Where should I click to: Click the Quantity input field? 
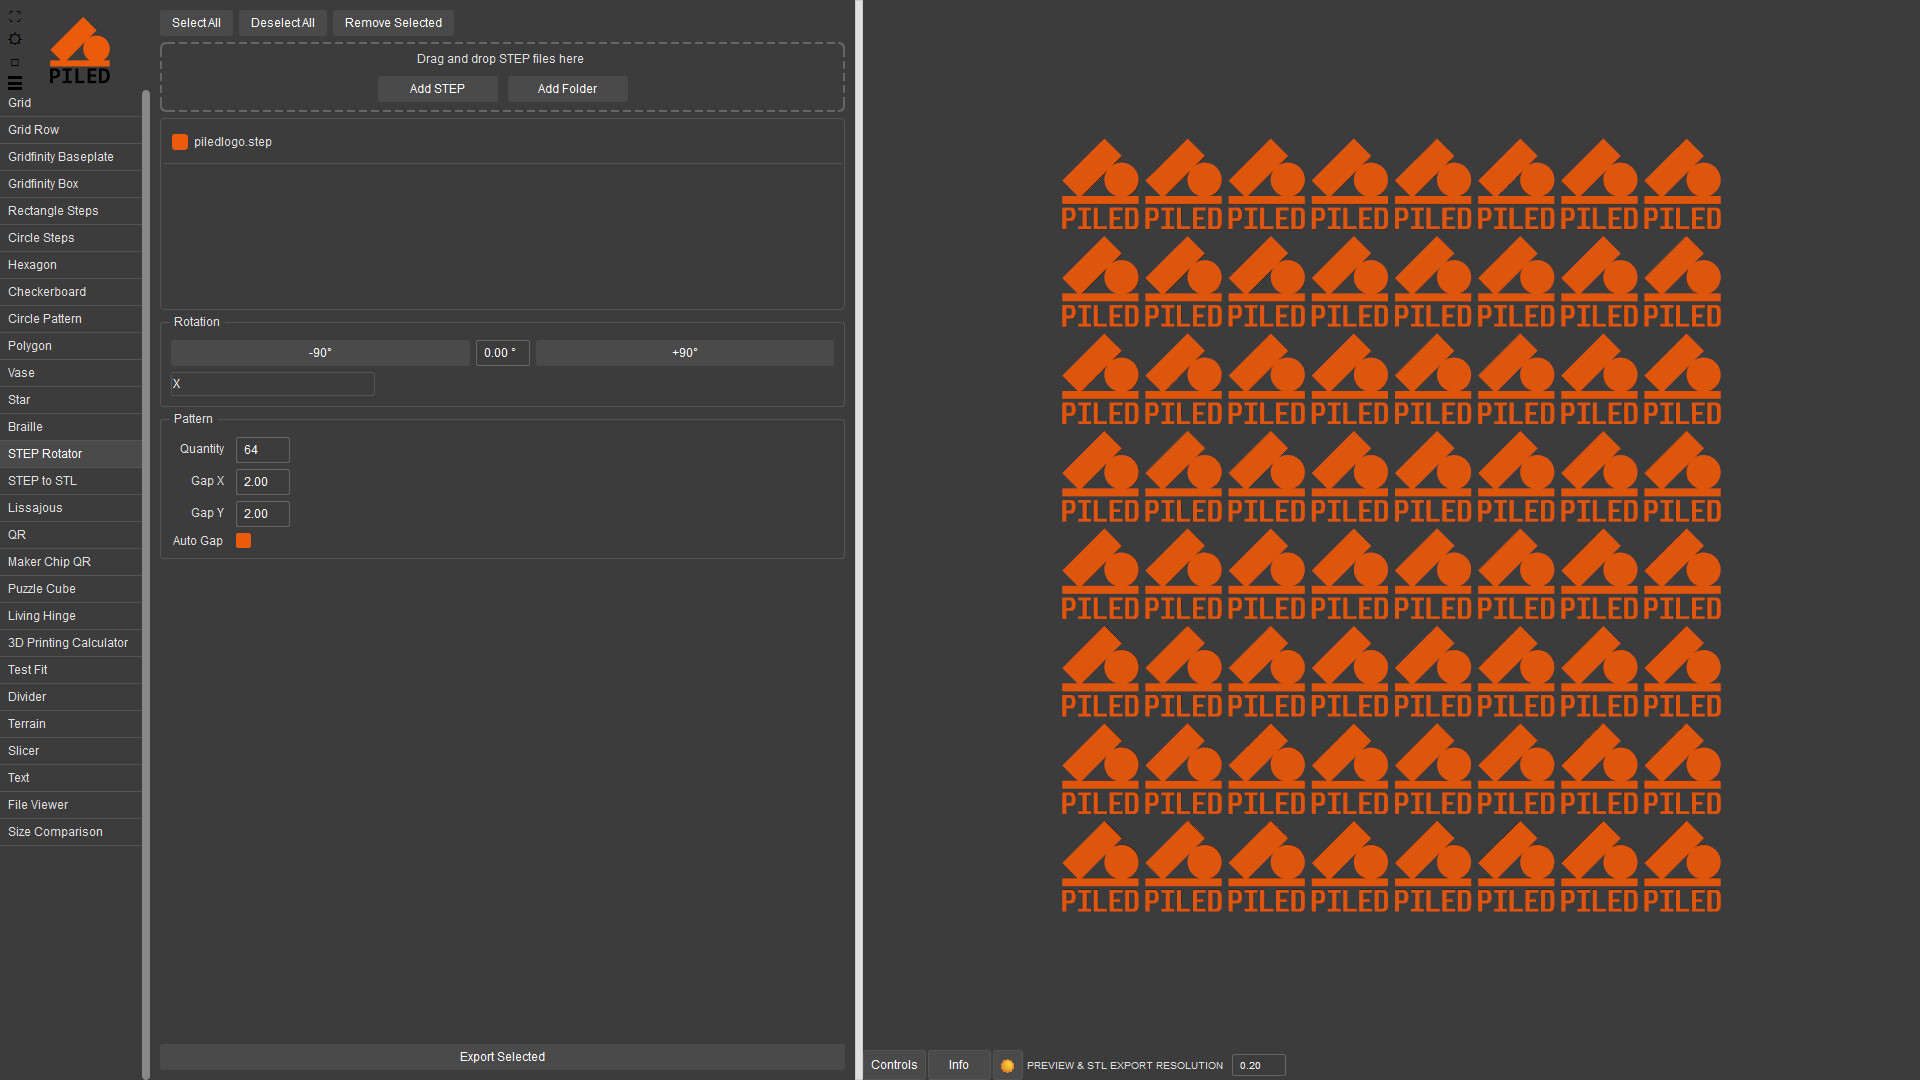pos(262,450)
